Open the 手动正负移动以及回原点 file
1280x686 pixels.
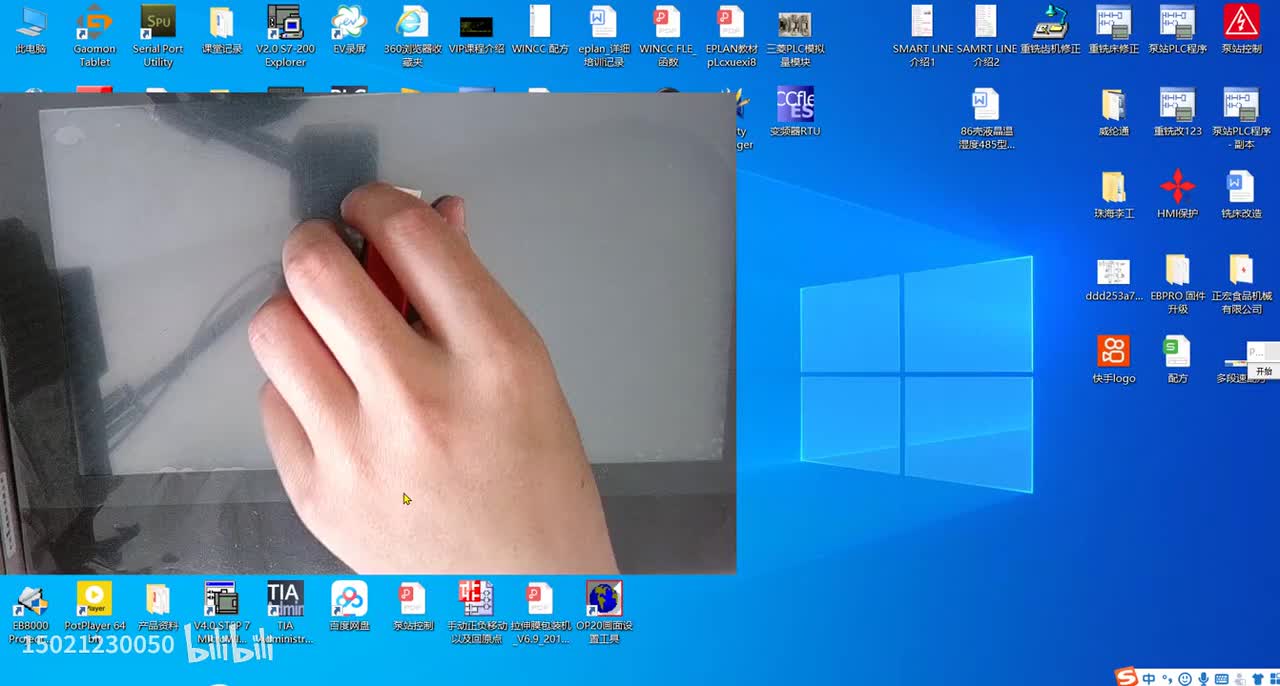coord(476,613)
